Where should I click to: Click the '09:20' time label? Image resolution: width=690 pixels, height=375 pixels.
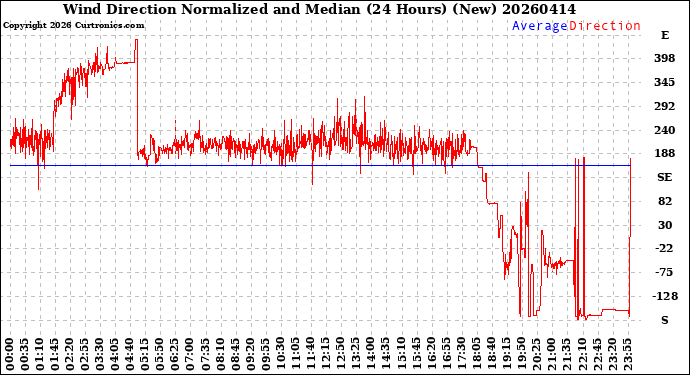pyautogui.click(x=250, y=355)
